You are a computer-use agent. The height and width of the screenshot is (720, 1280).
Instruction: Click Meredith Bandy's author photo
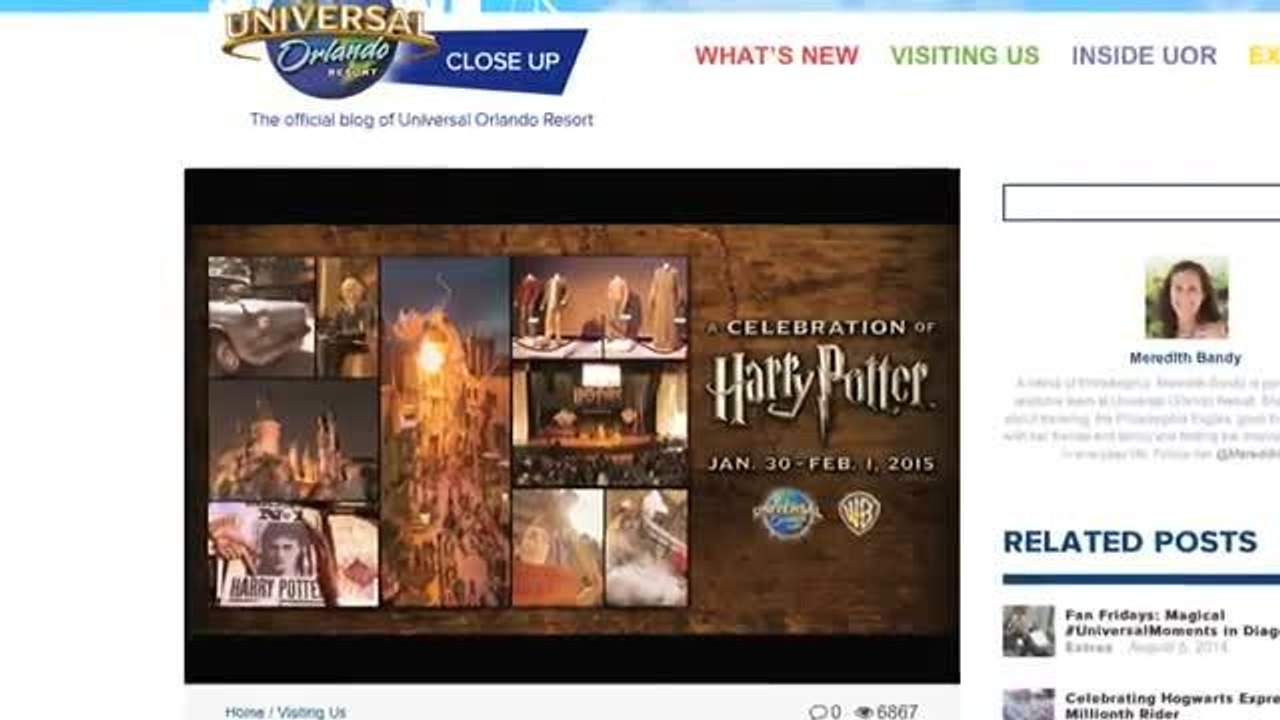(1186, 298)
